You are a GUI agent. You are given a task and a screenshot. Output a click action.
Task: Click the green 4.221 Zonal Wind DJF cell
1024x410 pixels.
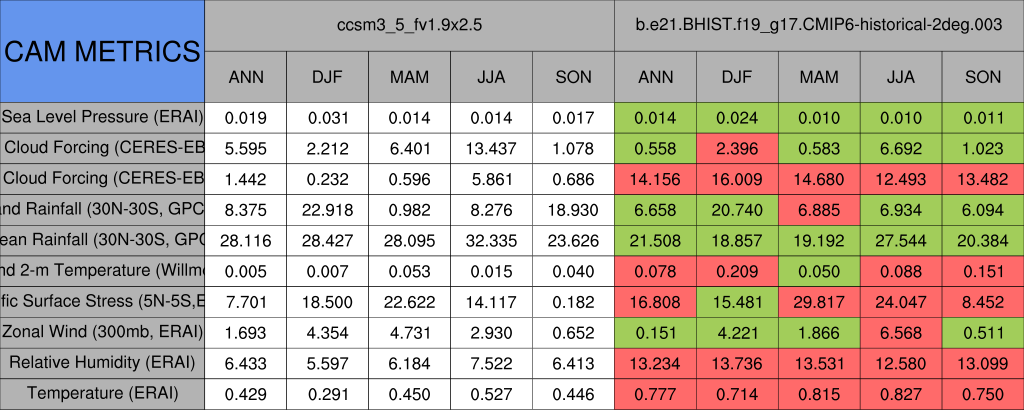pyautogui.click(x=738, y=331)
